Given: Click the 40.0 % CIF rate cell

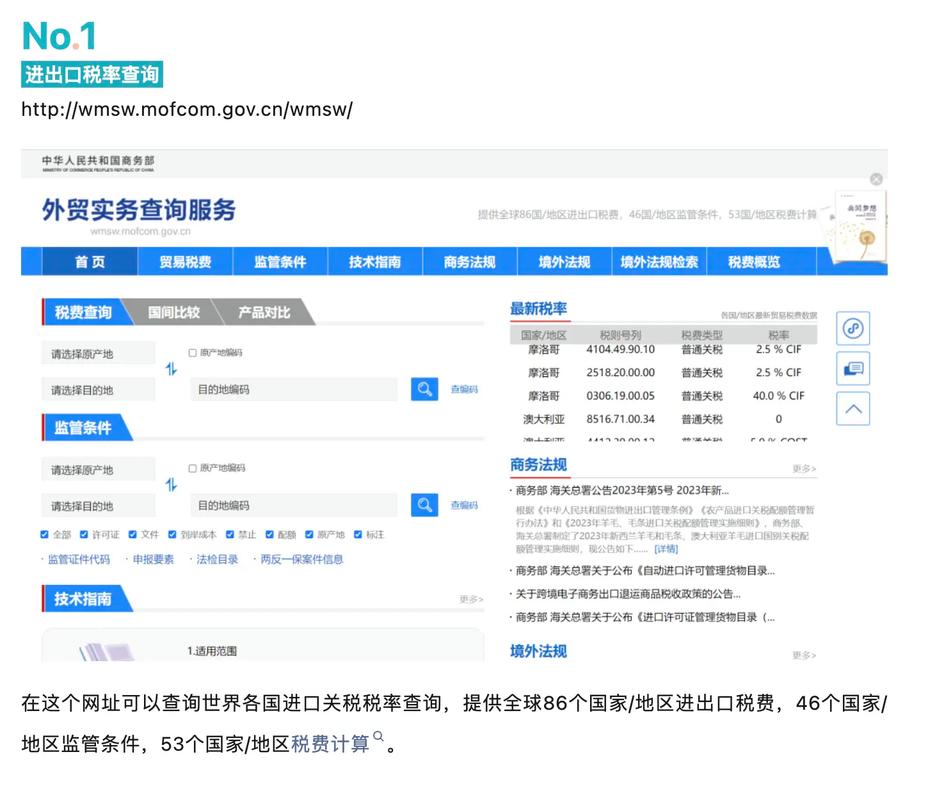Looking at the screenshot, I should tap(778, 395).
